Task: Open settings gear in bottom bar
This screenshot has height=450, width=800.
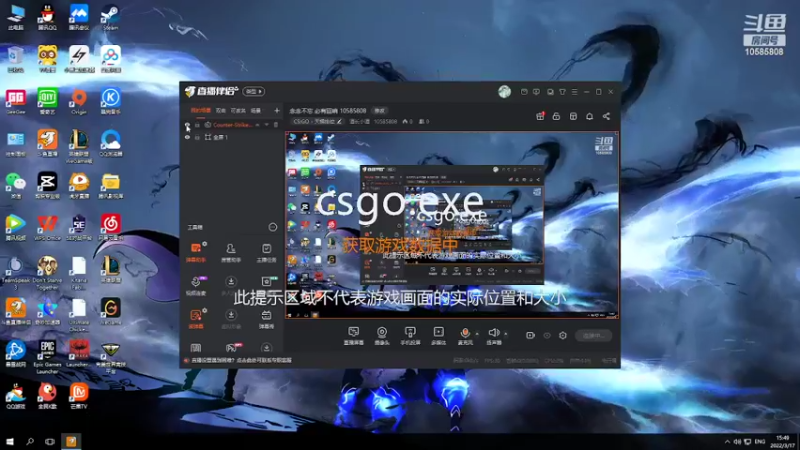Action: [x=563, y=335]
